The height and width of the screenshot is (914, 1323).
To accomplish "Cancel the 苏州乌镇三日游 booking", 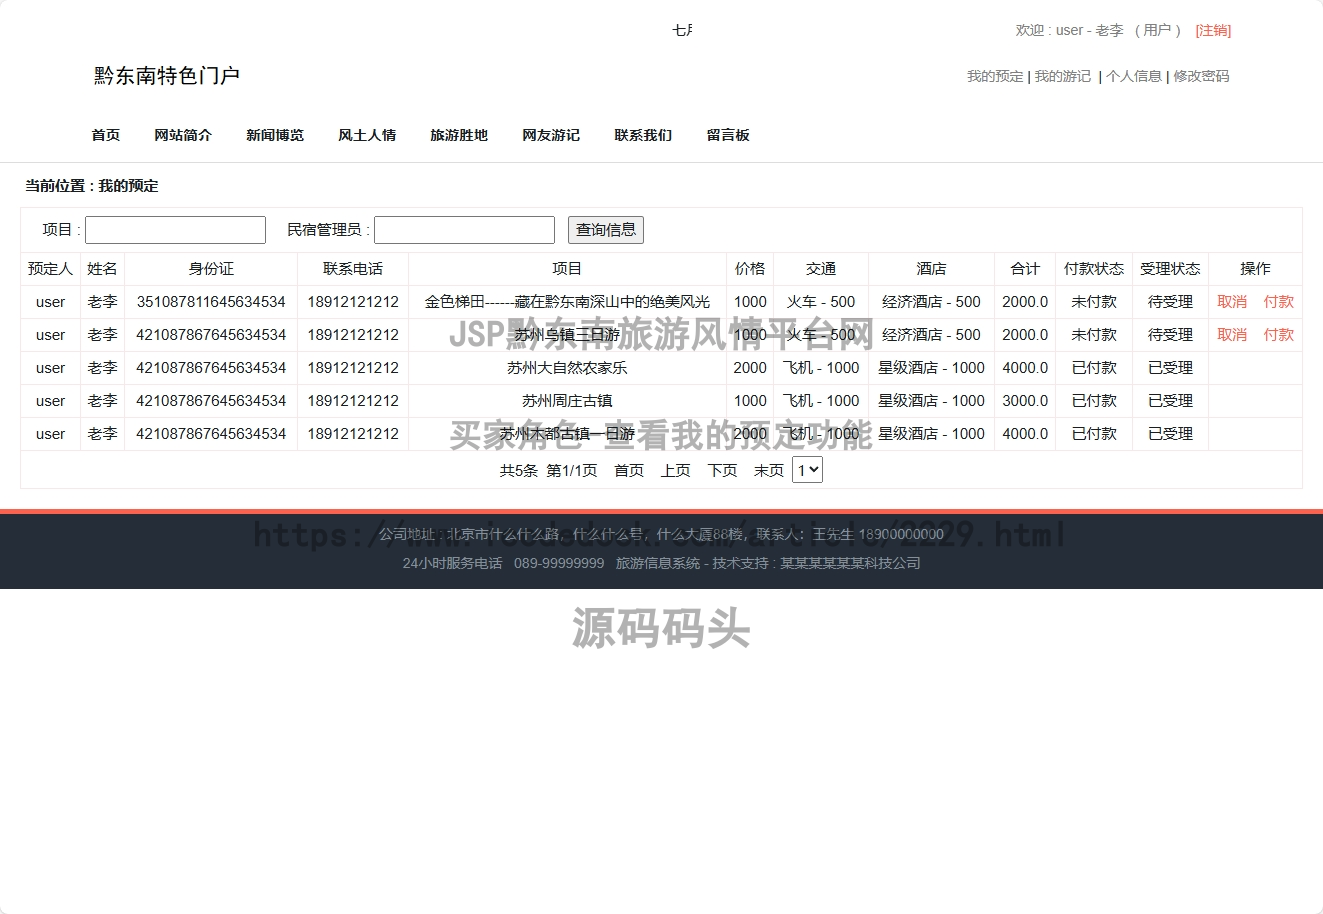I will pos(1232,335).
